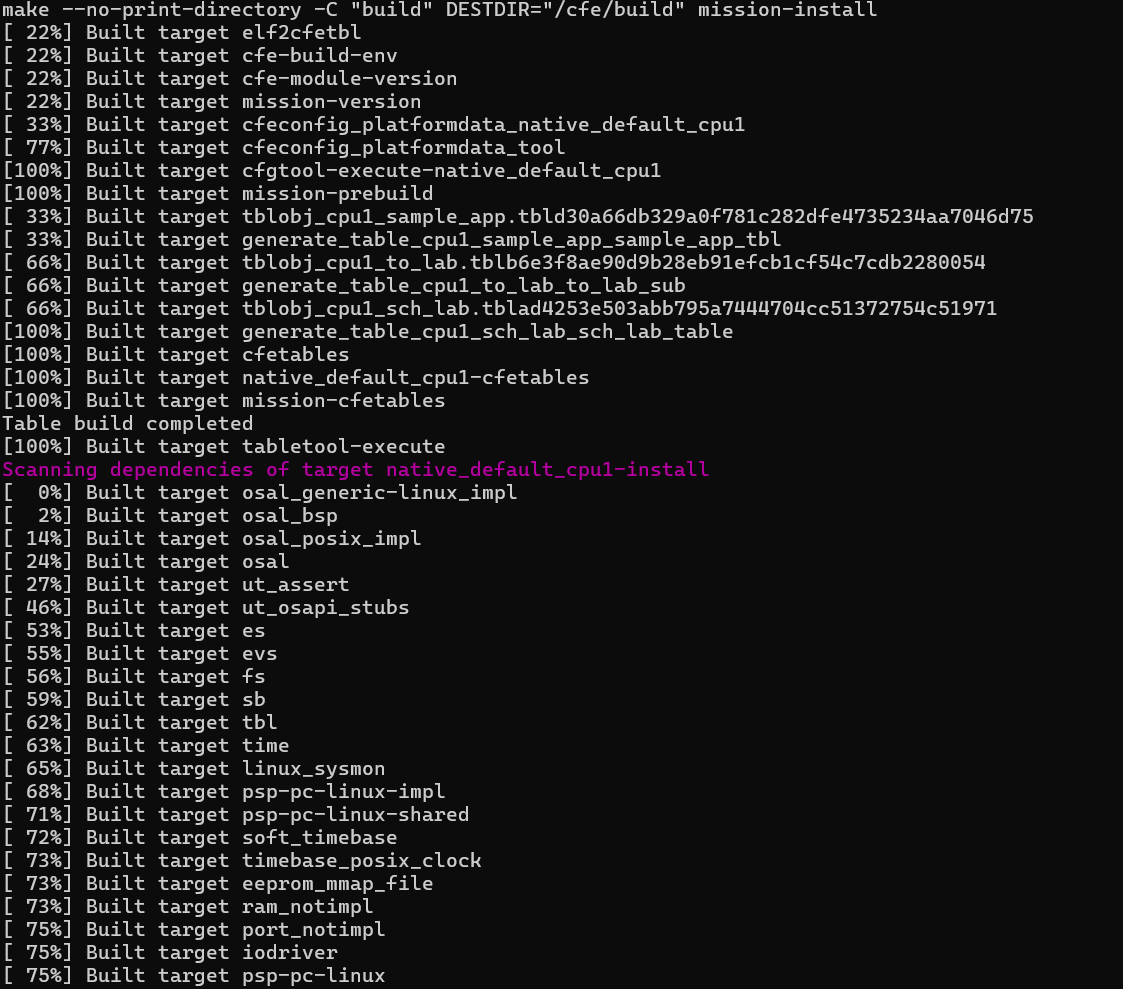Click the generate_table_cpu1_to_lab_to_lab_sub line
Screen dimensions: 1123x989
pyautogui.click(x=344, y=286)
